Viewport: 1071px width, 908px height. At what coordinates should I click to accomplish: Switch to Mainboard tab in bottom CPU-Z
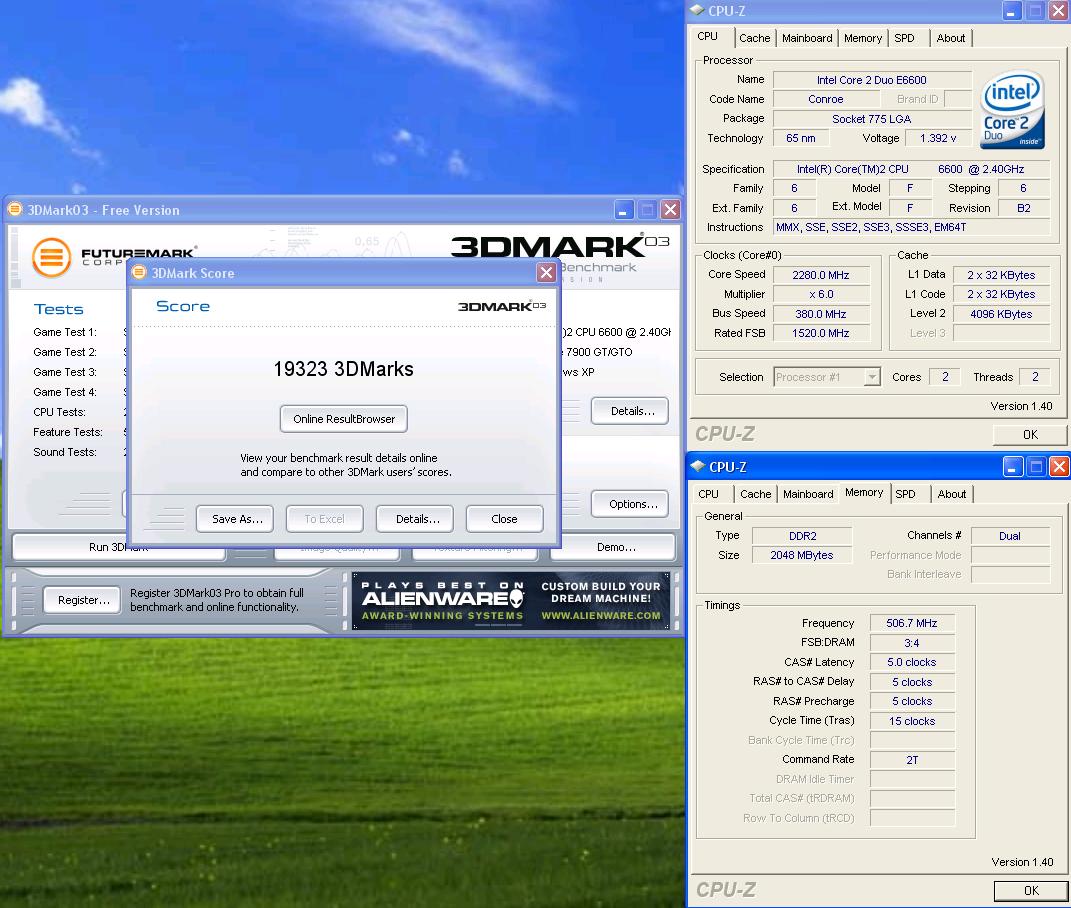pyautogui.click(x=808, y=494)
